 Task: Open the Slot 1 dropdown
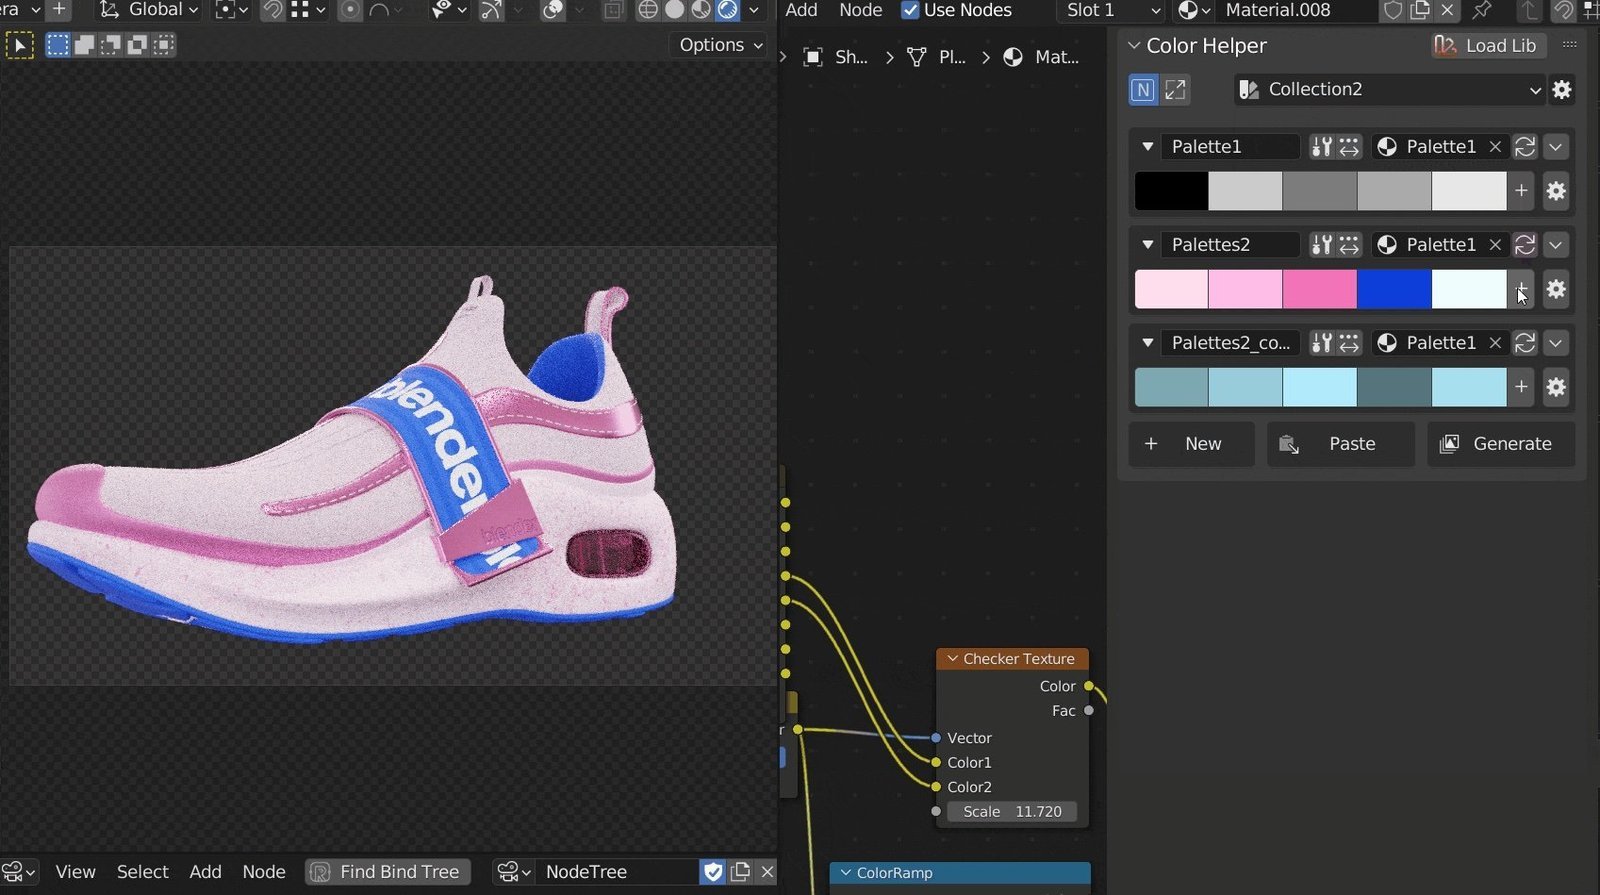tap(1112, 10)
